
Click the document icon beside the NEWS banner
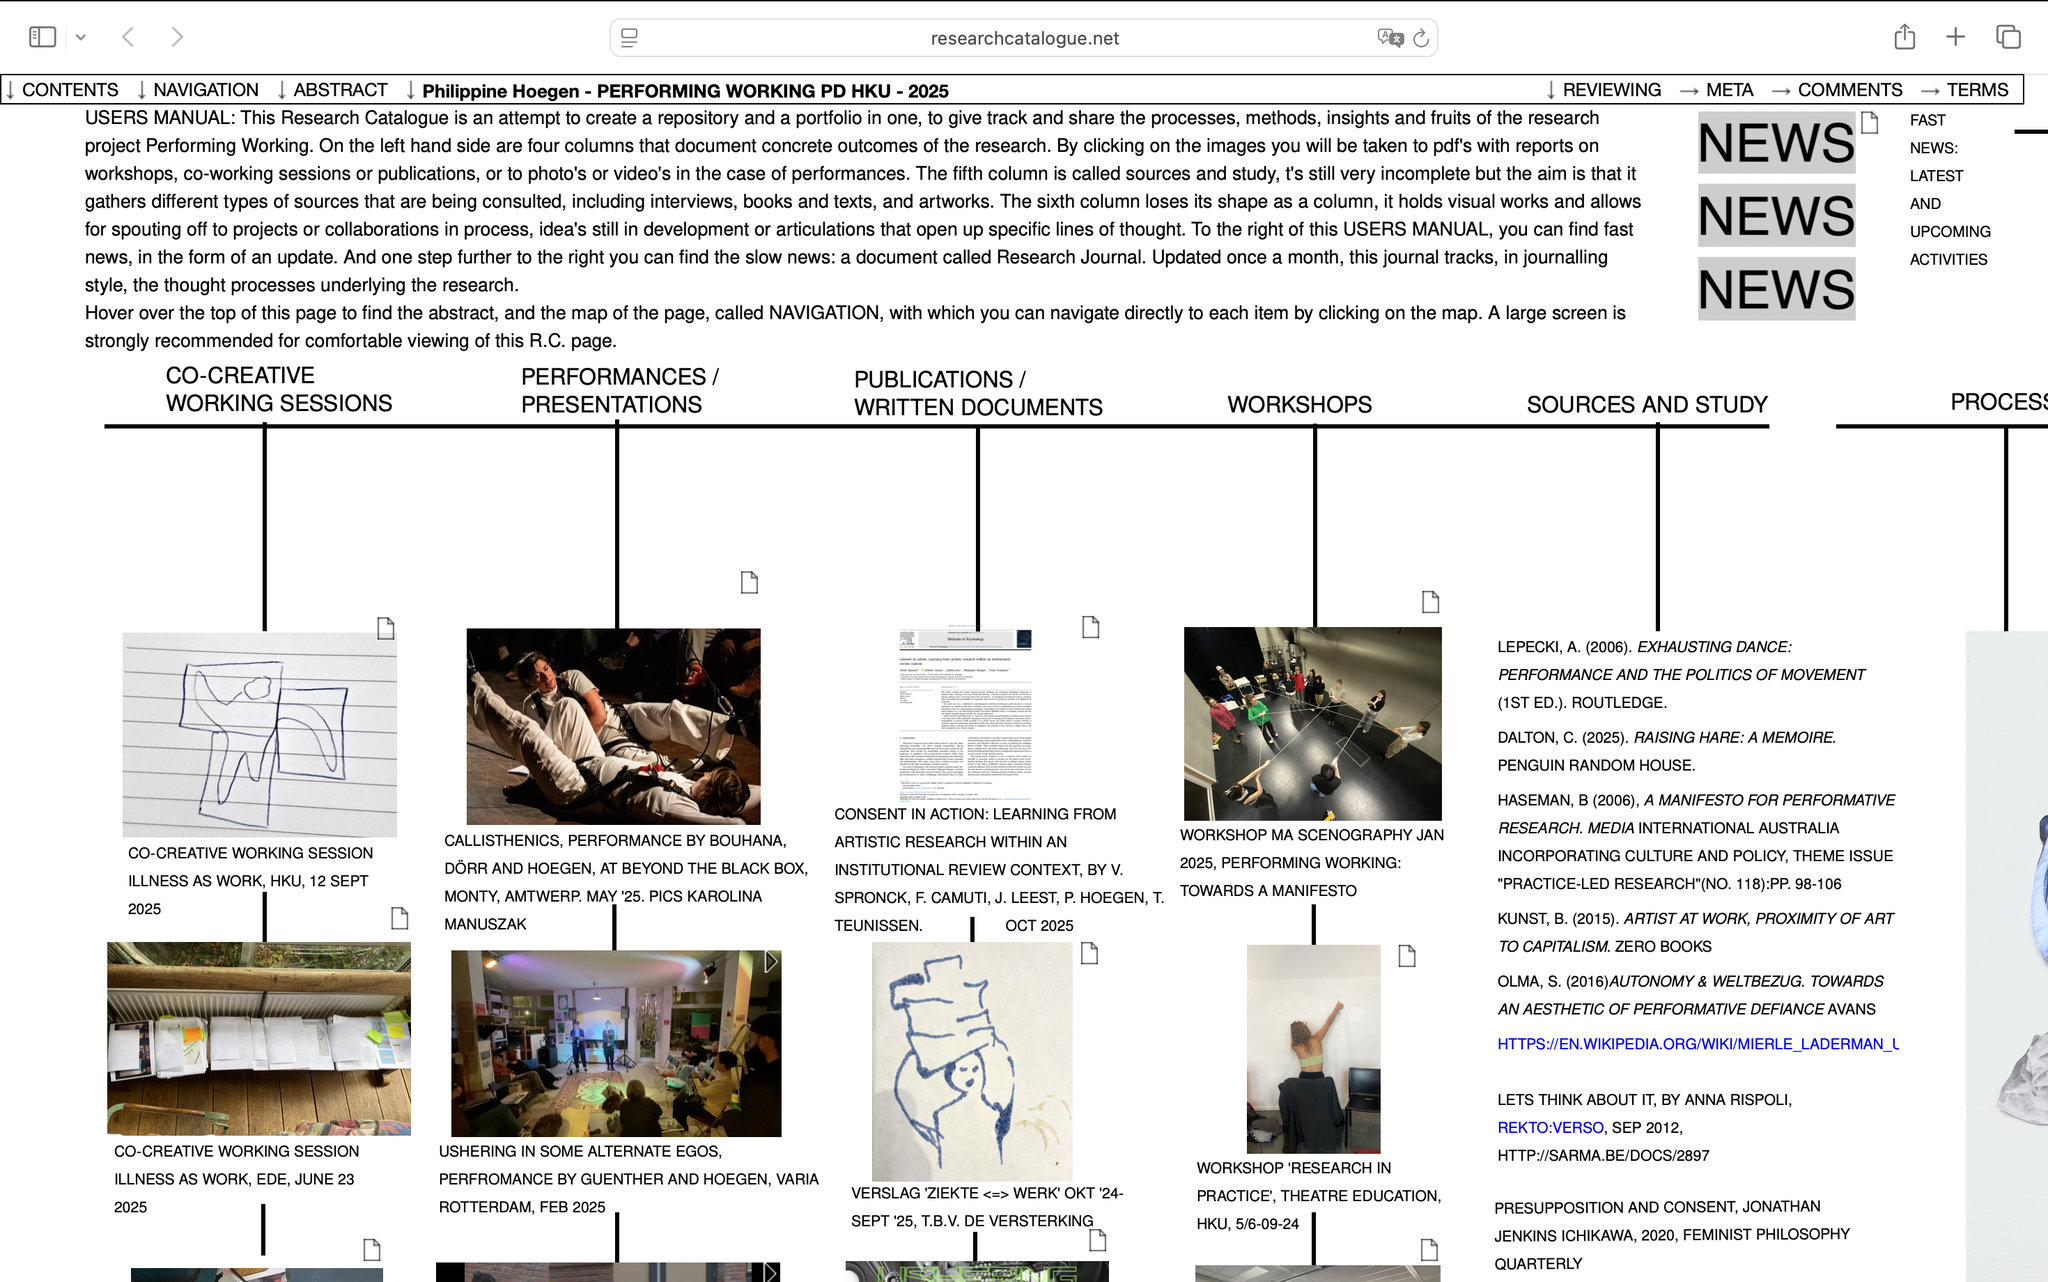(1870, 123)
